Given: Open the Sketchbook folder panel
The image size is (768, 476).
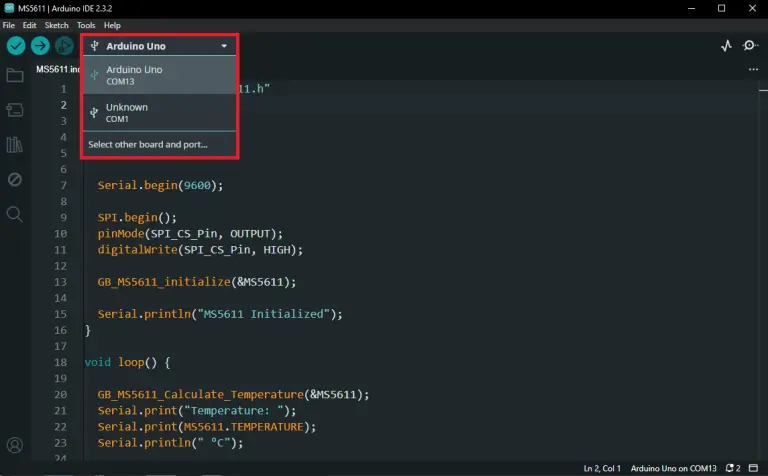Looking at the screenshot, I should (15, 75).
